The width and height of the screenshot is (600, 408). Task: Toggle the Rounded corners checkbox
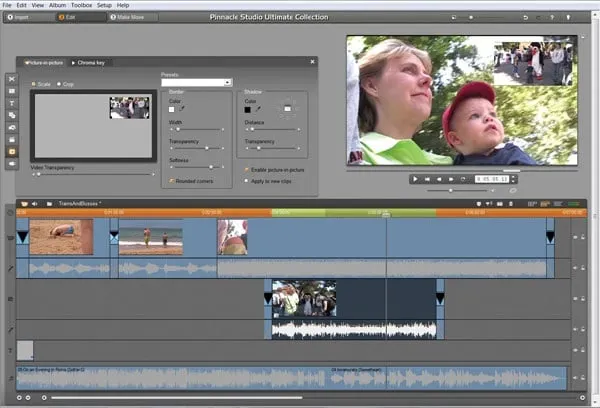point(171,180)
